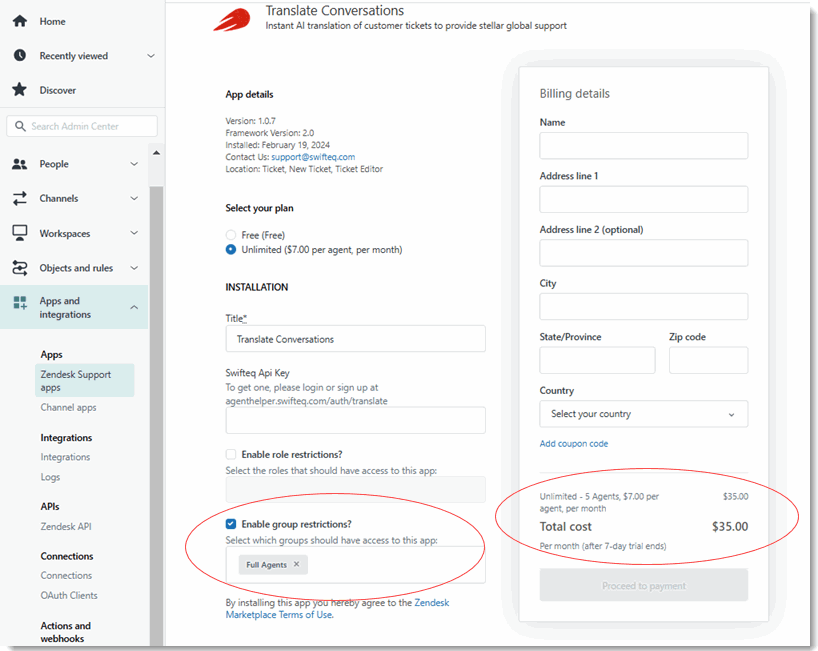
Task: Remove the Full Agents group tag
Action: click(296, 564)
